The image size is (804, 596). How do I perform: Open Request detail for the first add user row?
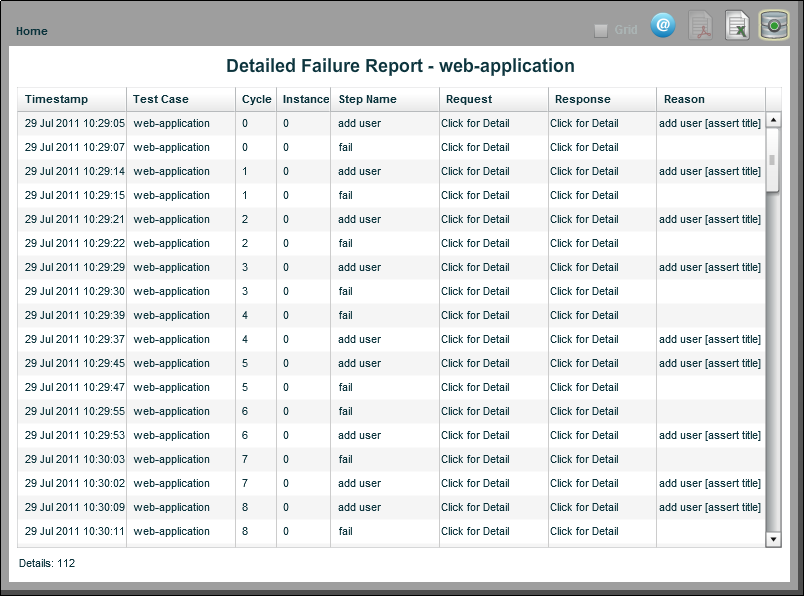[477, 123]
